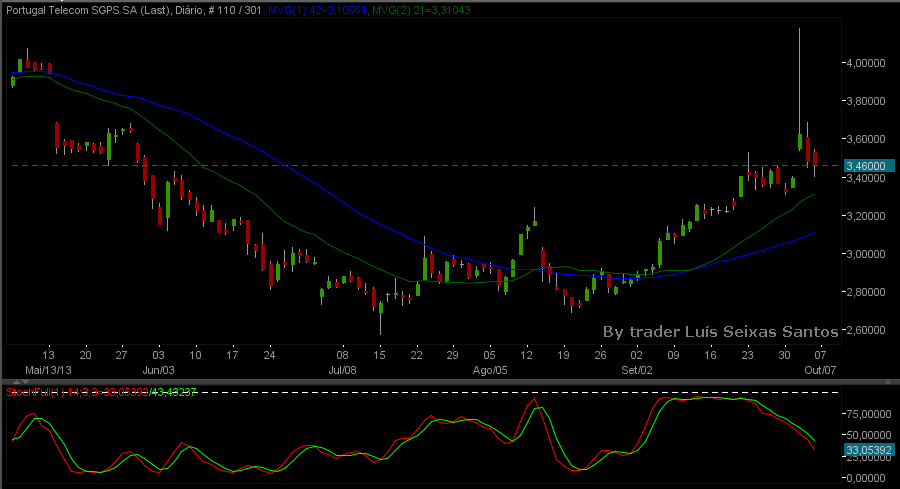This screenshot has width=900, height=489.
Task: Click the 3,20000 price axis label
Action: tap(866, 216)
